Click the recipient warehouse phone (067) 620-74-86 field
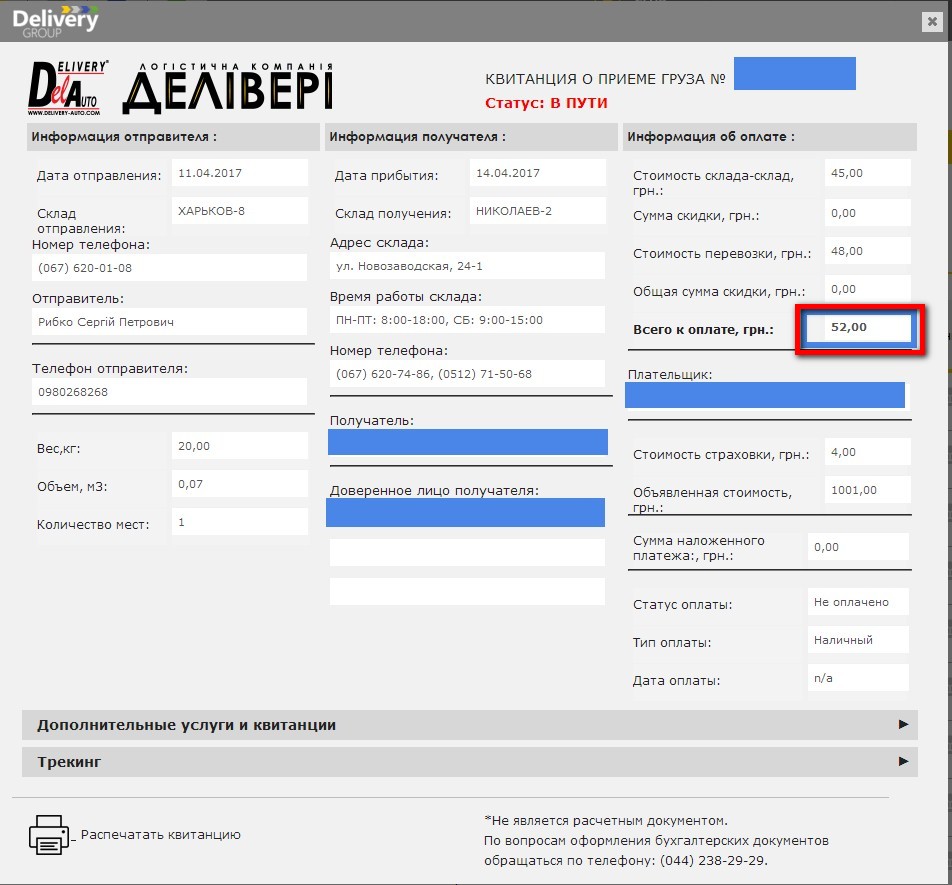 [x=468, y=374]
